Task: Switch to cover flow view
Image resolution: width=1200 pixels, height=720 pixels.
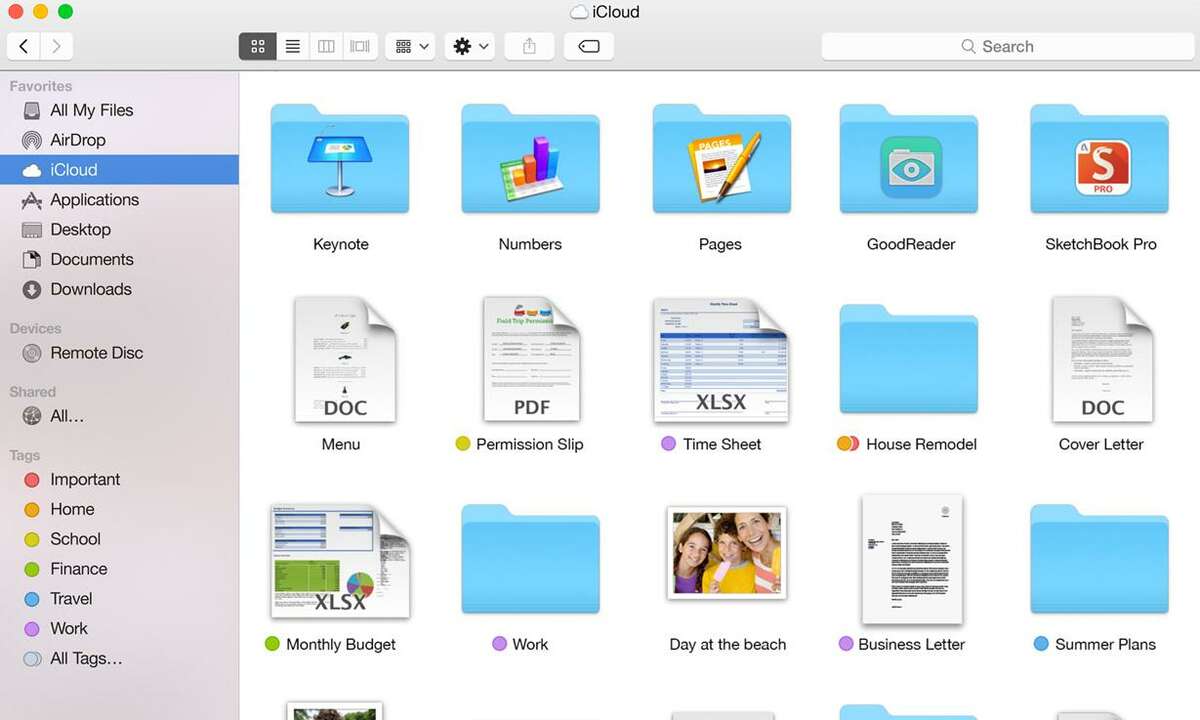Action: point(360,46)
